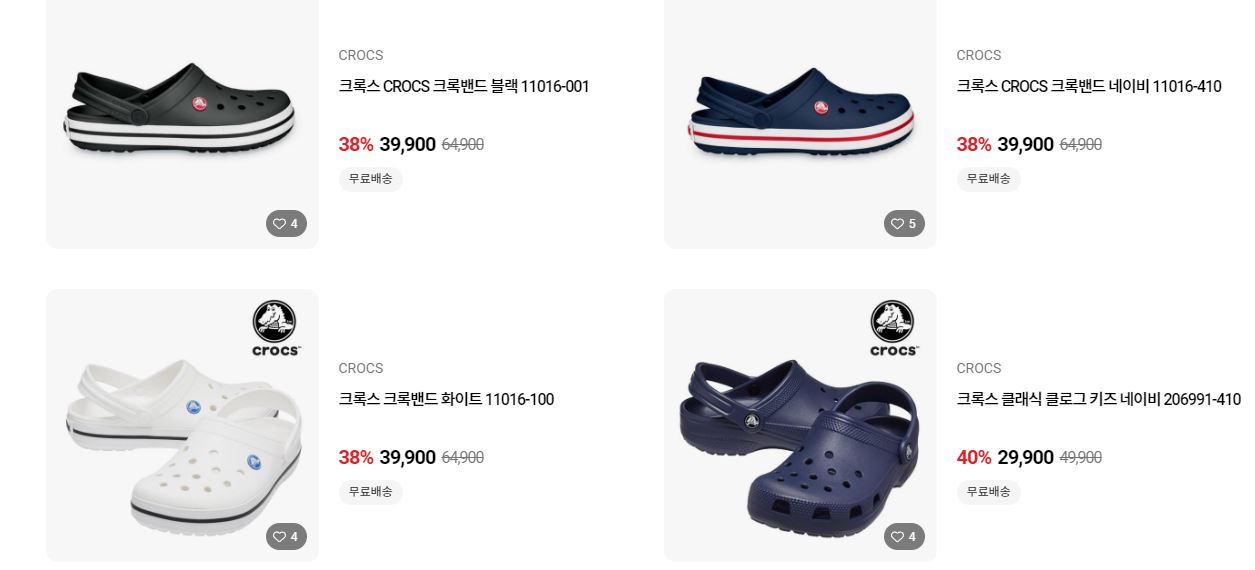The height and width of the screenshot is (570, 1255).
Task: Open 크록스 클래식 클로그 키즈 네이비 206991-410 title
Action: pyautogui.click(x=1098, y=400)
